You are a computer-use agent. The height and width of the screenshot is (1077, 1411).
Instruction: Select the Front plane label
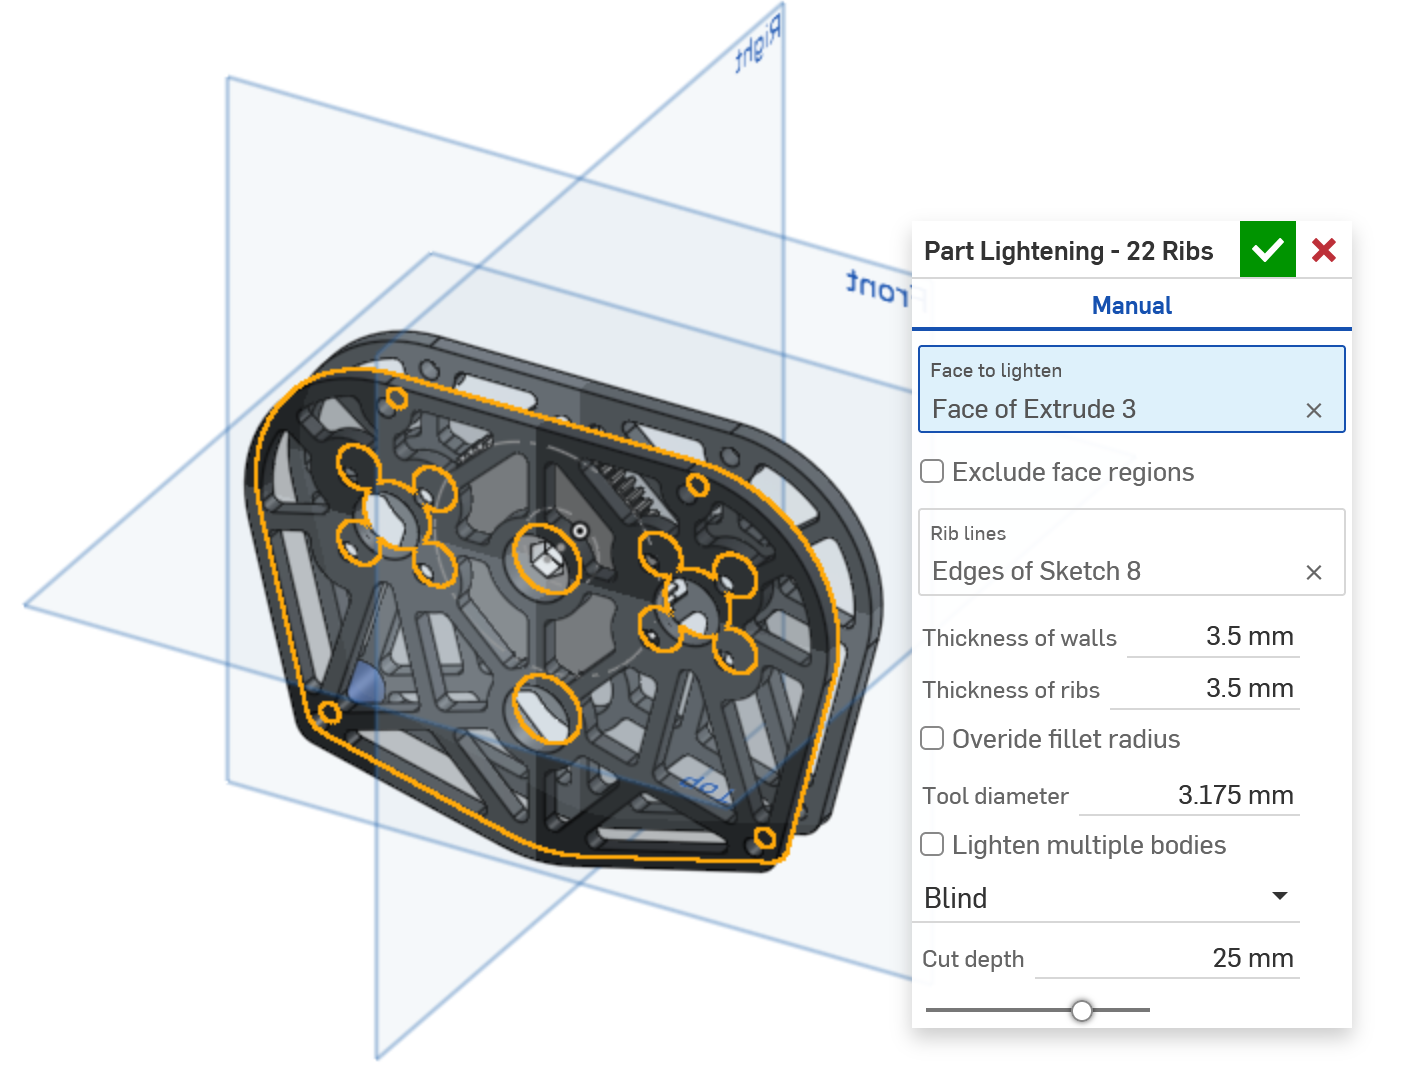[879, 289]
